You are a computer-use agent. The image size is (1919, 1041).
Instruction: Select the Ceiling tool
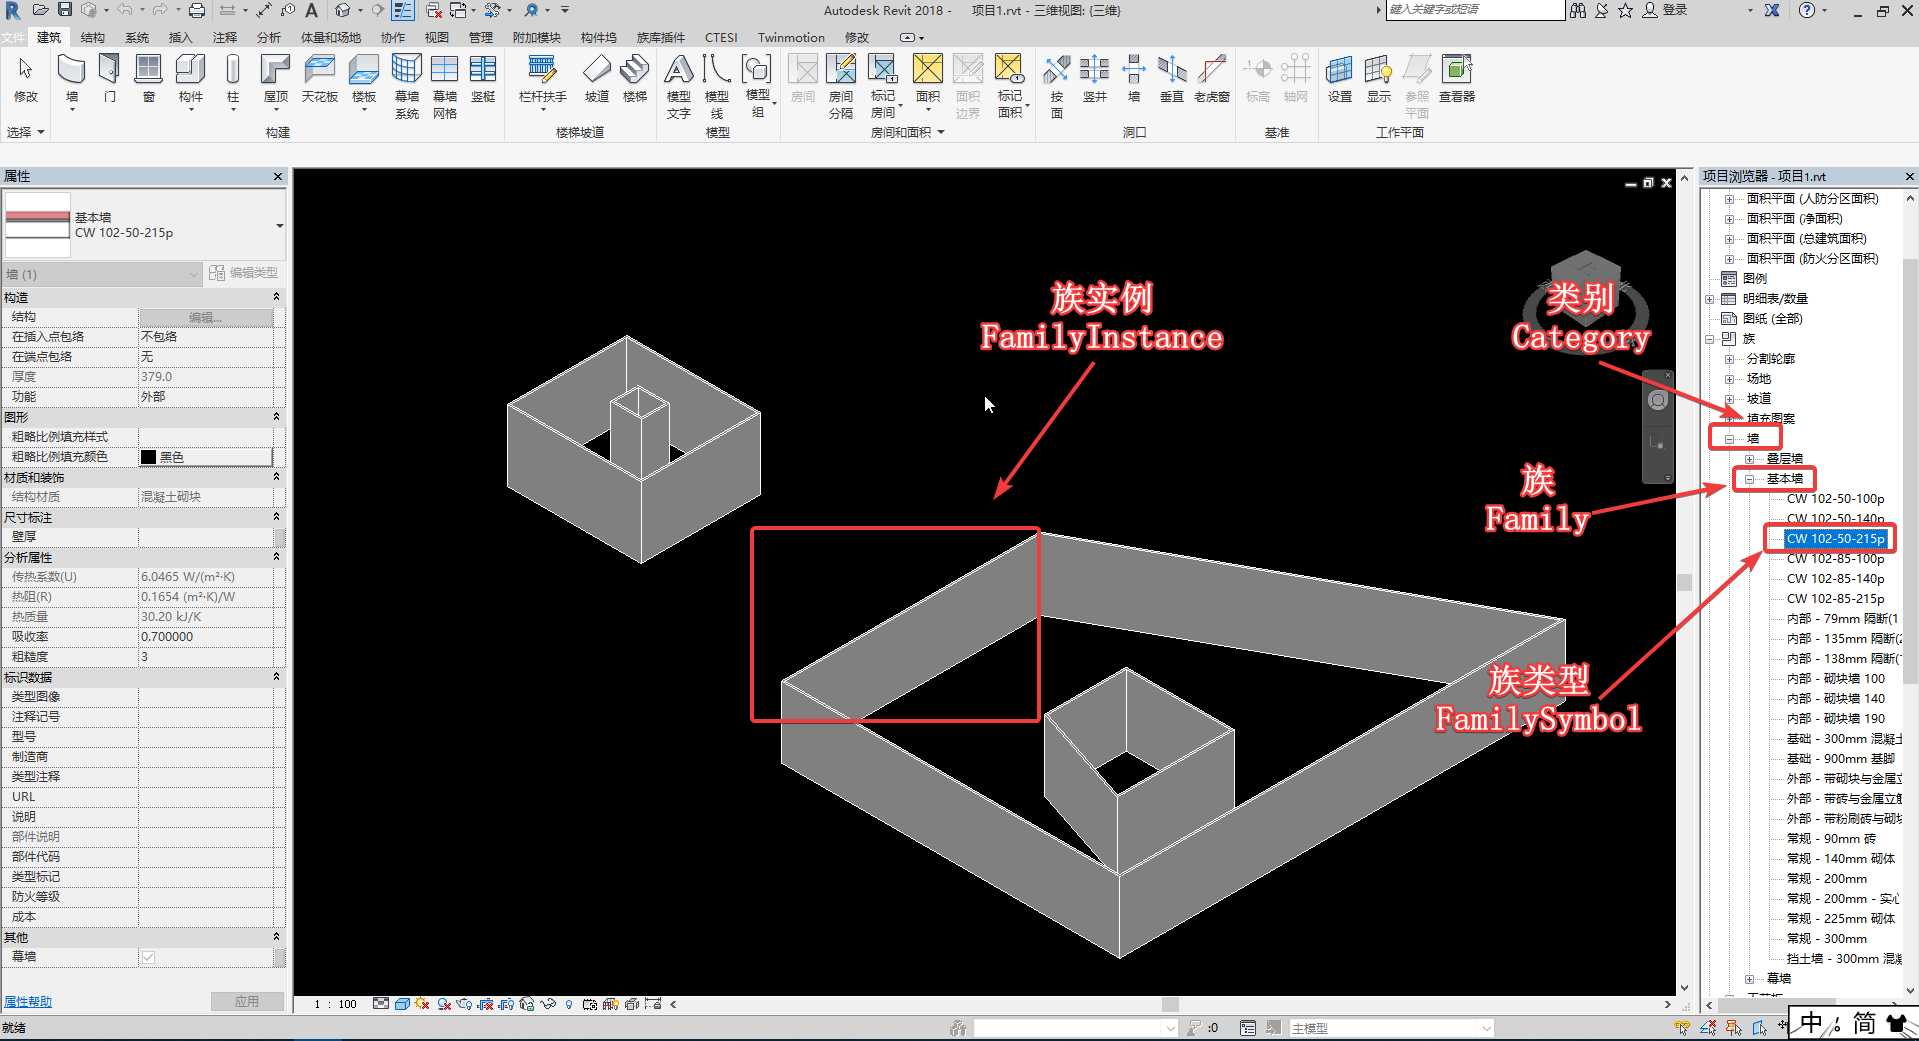pyautogui.click(x=320, y=80)
